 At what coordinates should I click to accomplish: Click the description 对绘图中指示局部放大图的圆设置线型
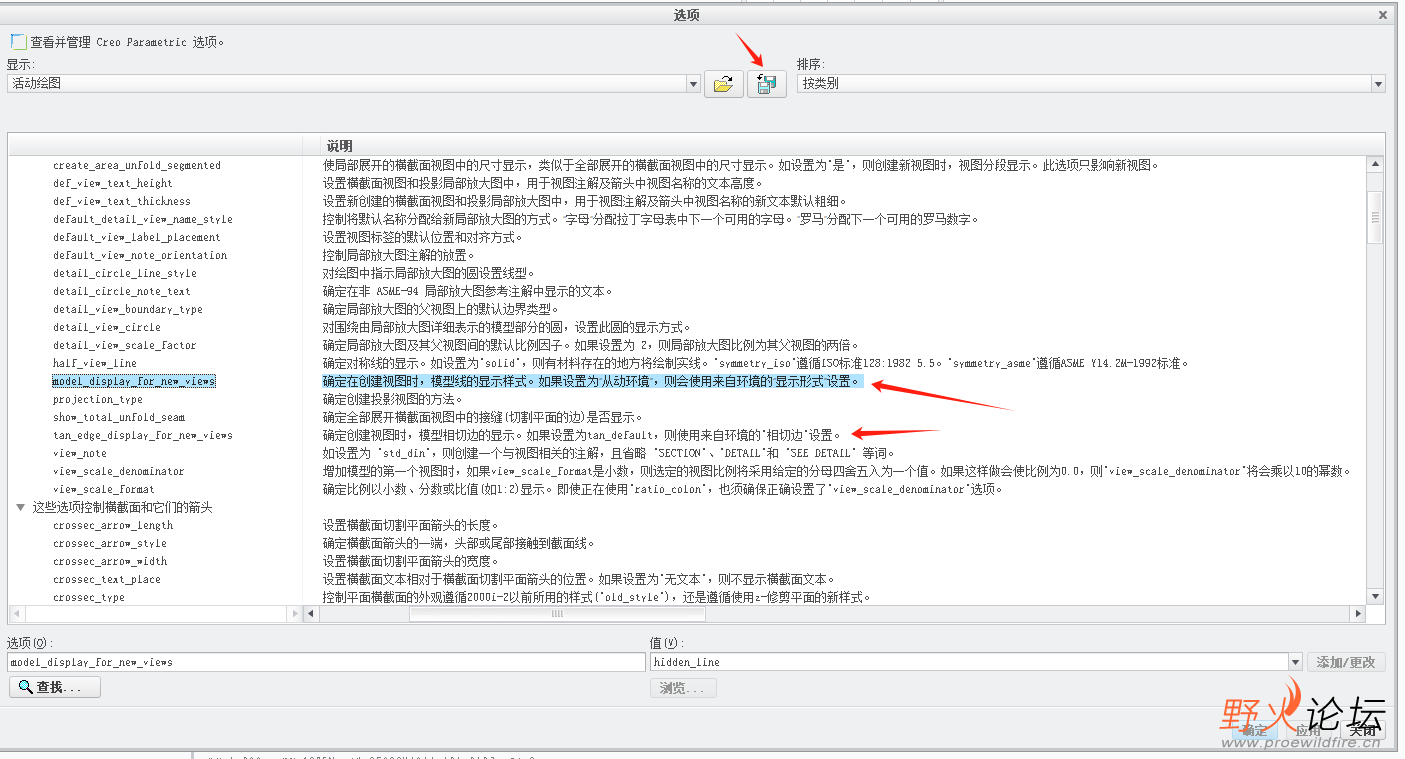click(429, 274)
